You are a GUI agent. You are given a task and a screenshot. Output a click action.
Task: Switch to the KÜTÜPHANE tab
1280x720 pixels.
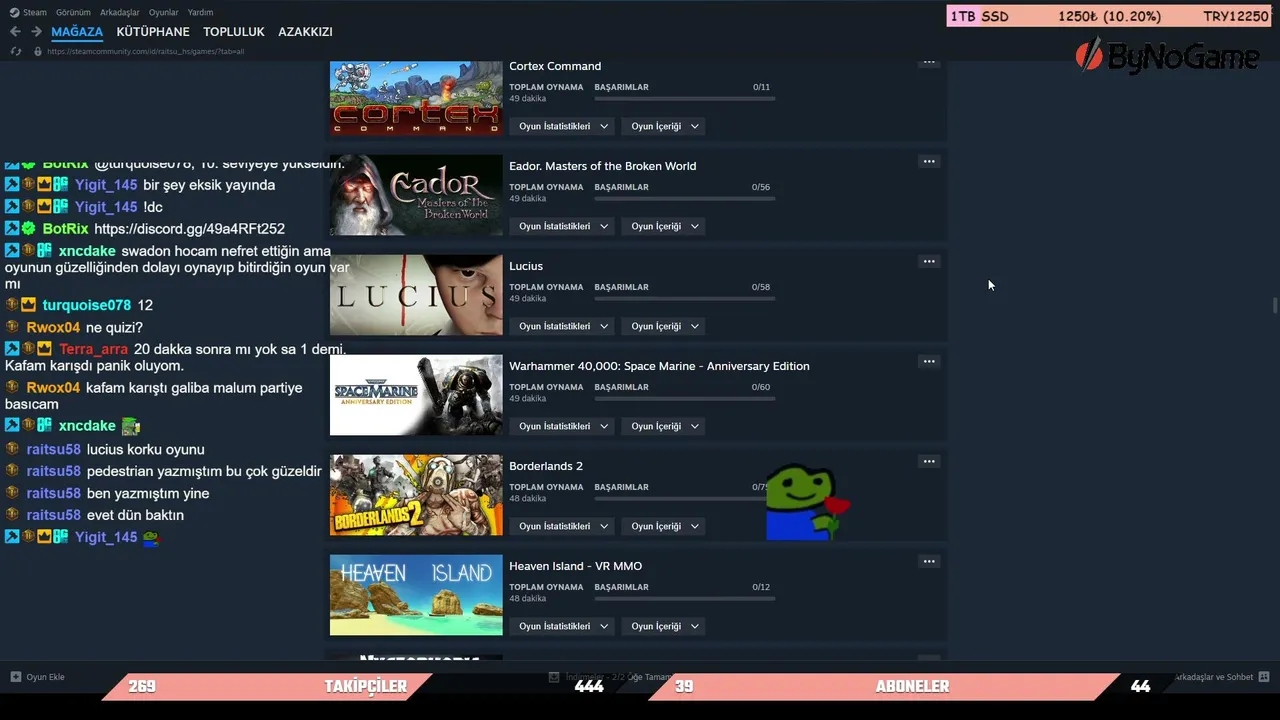pos(153,32)
